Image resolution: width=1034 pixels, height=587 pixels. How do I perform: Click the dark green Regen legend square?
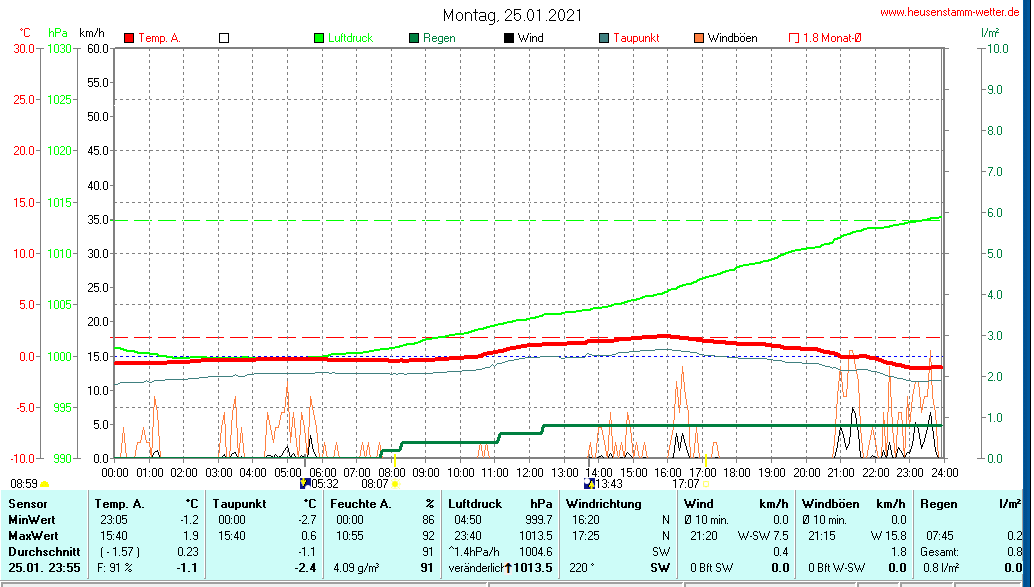click(414, 38)
